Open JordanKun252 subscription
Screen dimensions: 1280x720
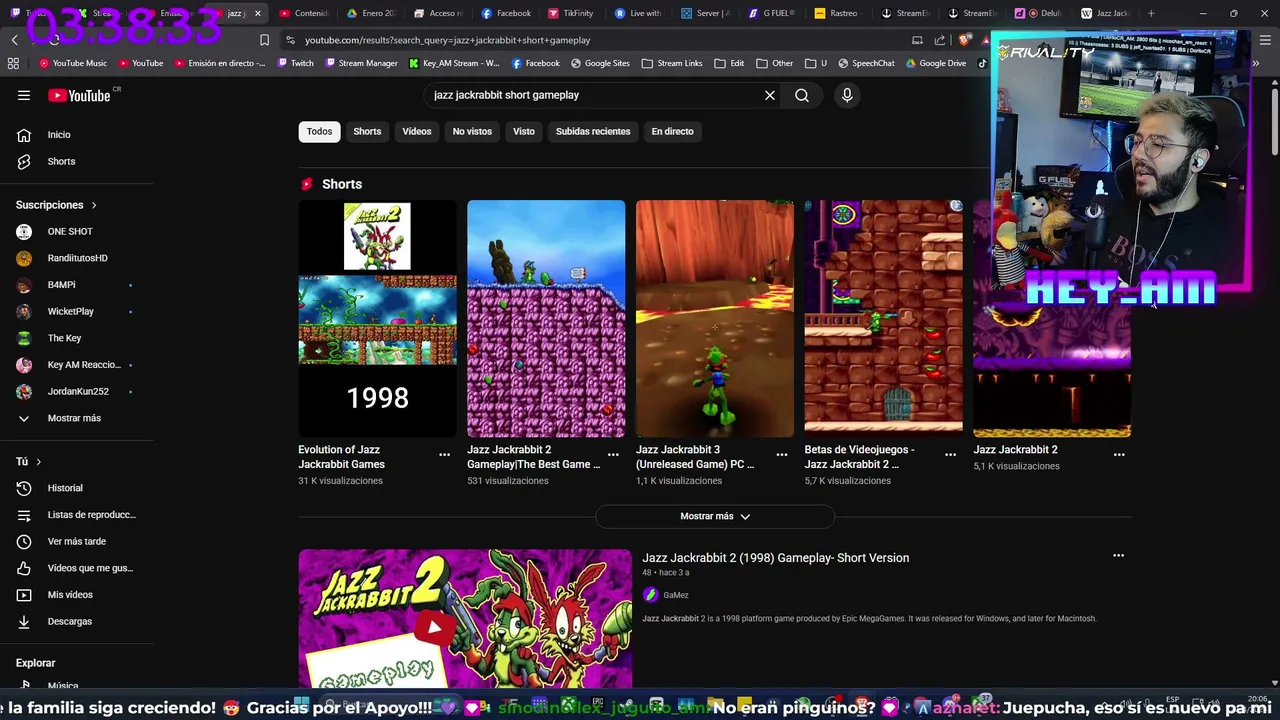coord(76,391)
